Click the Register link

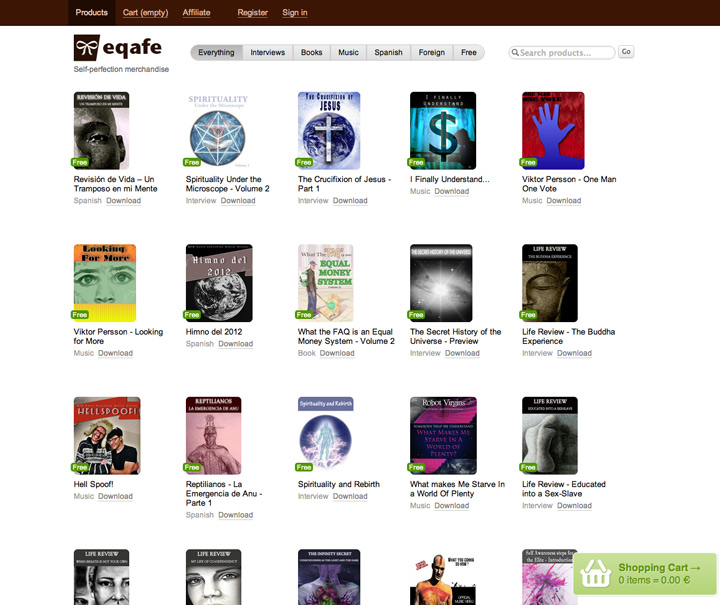point(253,12)
